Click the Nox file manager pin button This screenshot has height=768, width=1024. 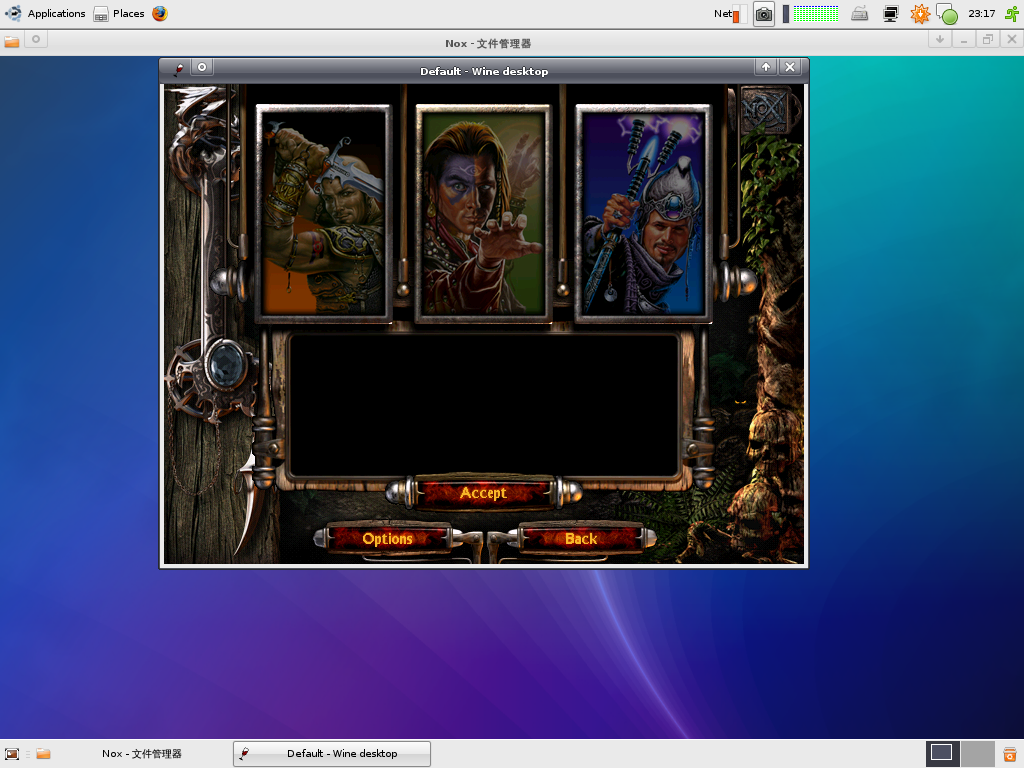tap(36, 40)
